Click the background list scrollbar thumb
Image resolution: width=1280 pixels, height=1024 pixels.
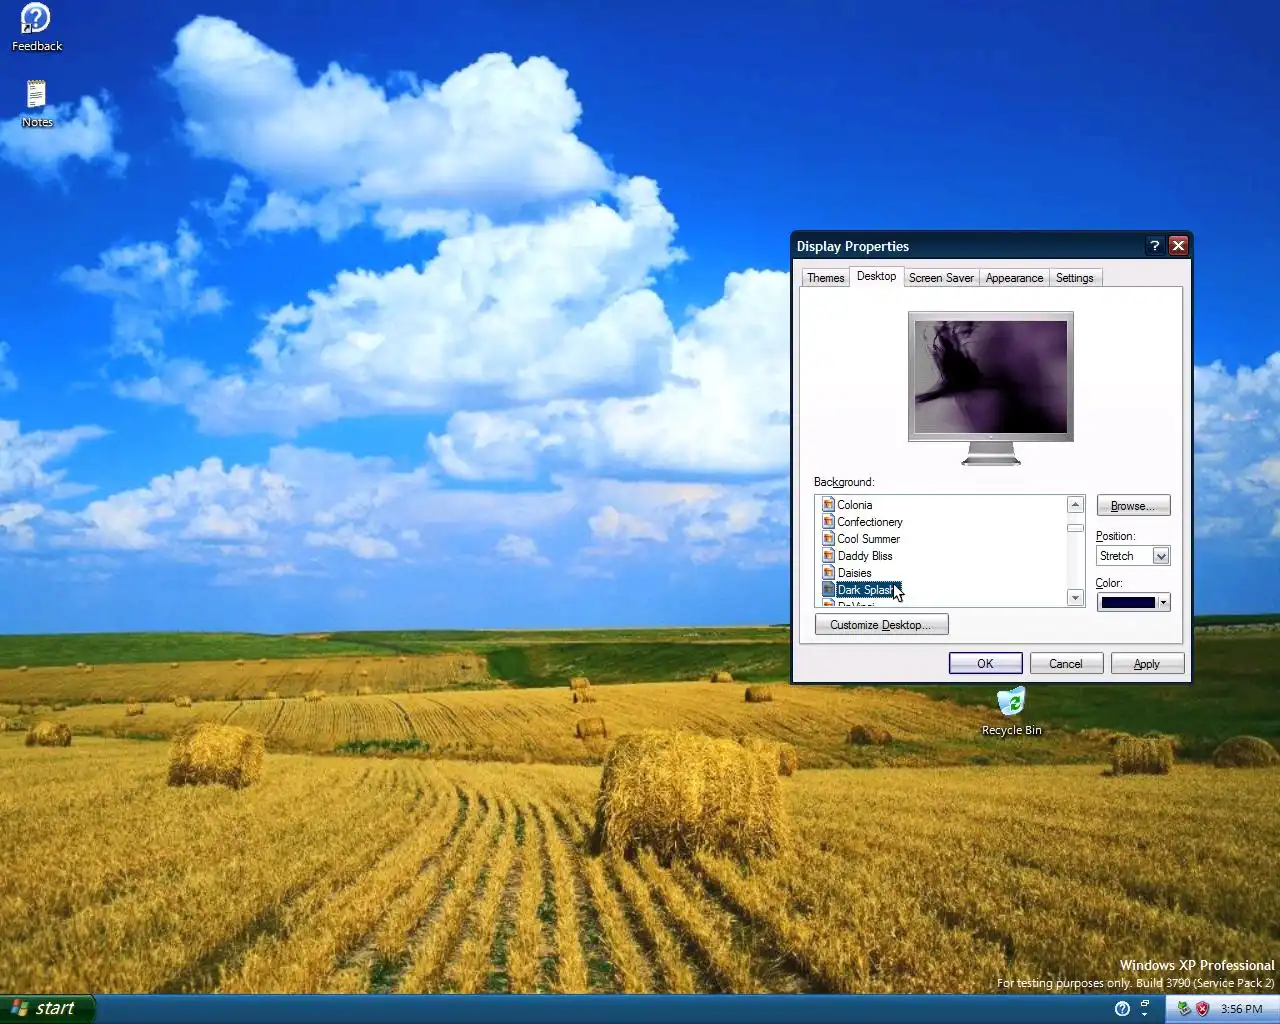click(x=1075, y=528)
